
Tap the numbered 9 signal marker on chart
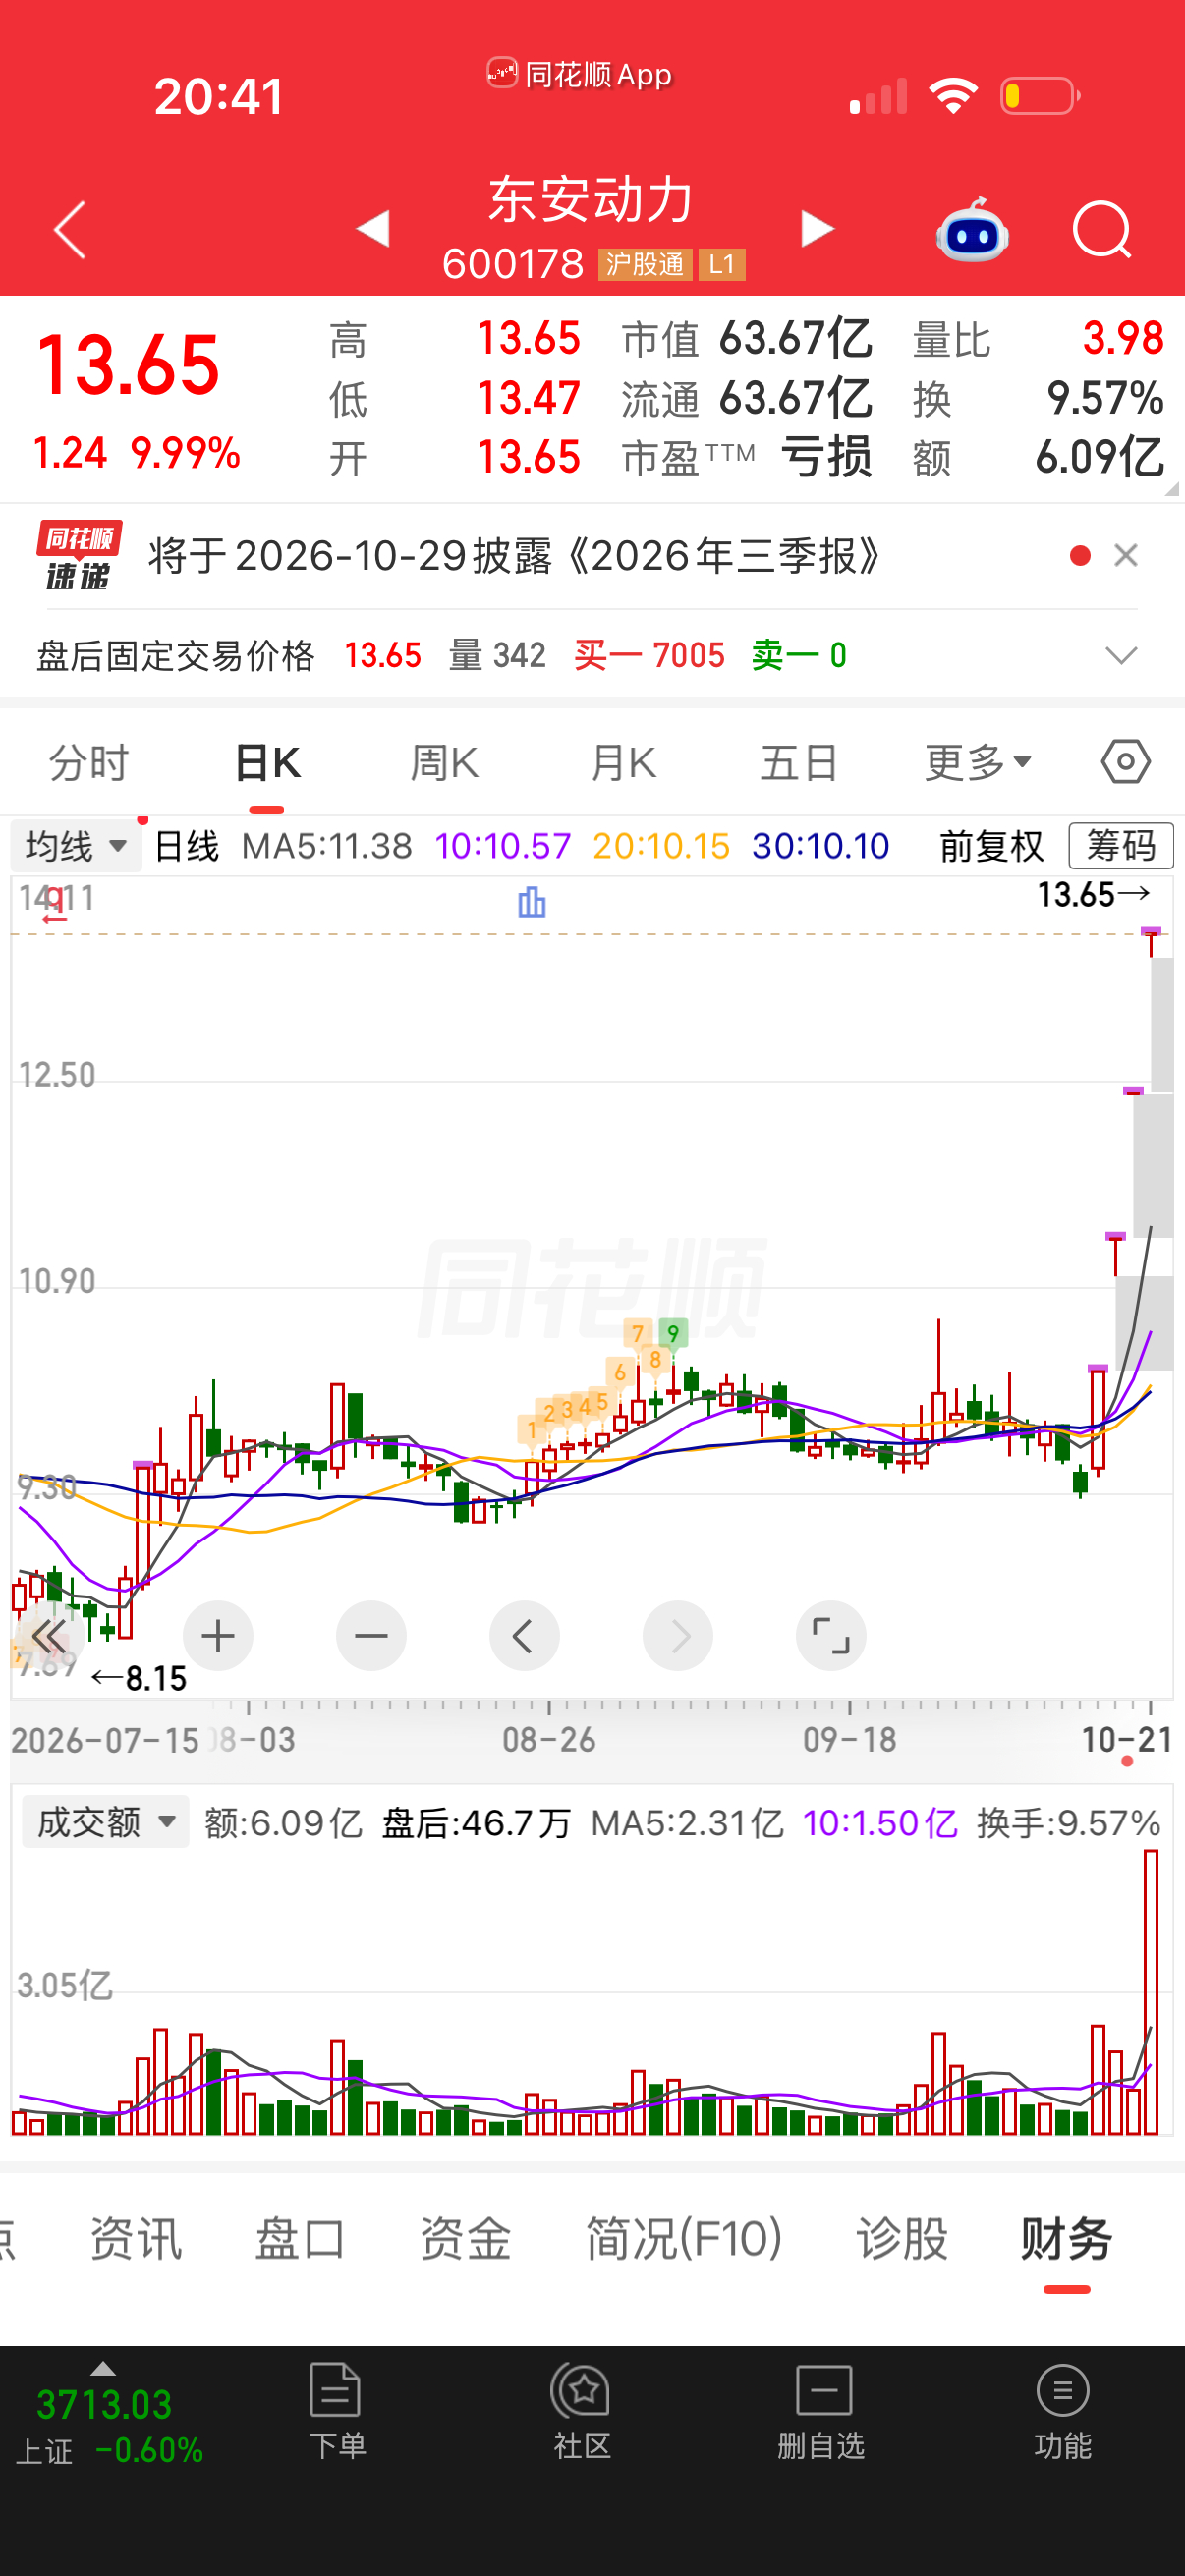click(673, 1333)
